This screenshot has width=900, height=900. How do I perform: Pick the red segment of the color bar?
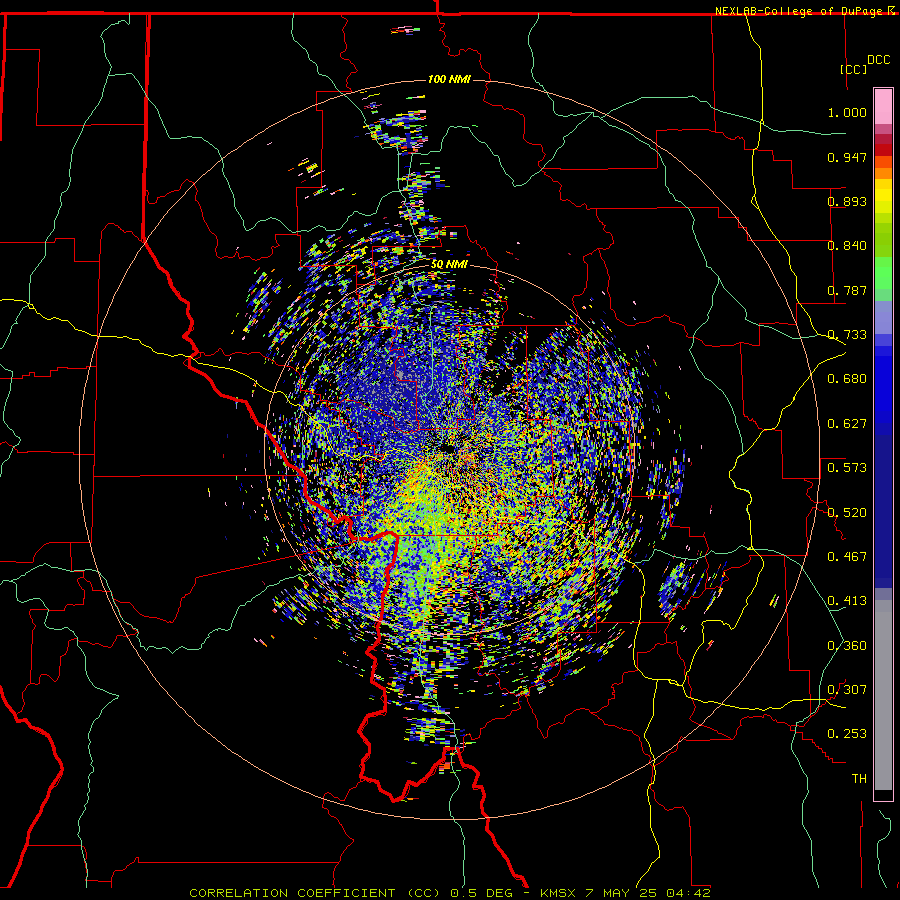883,149
